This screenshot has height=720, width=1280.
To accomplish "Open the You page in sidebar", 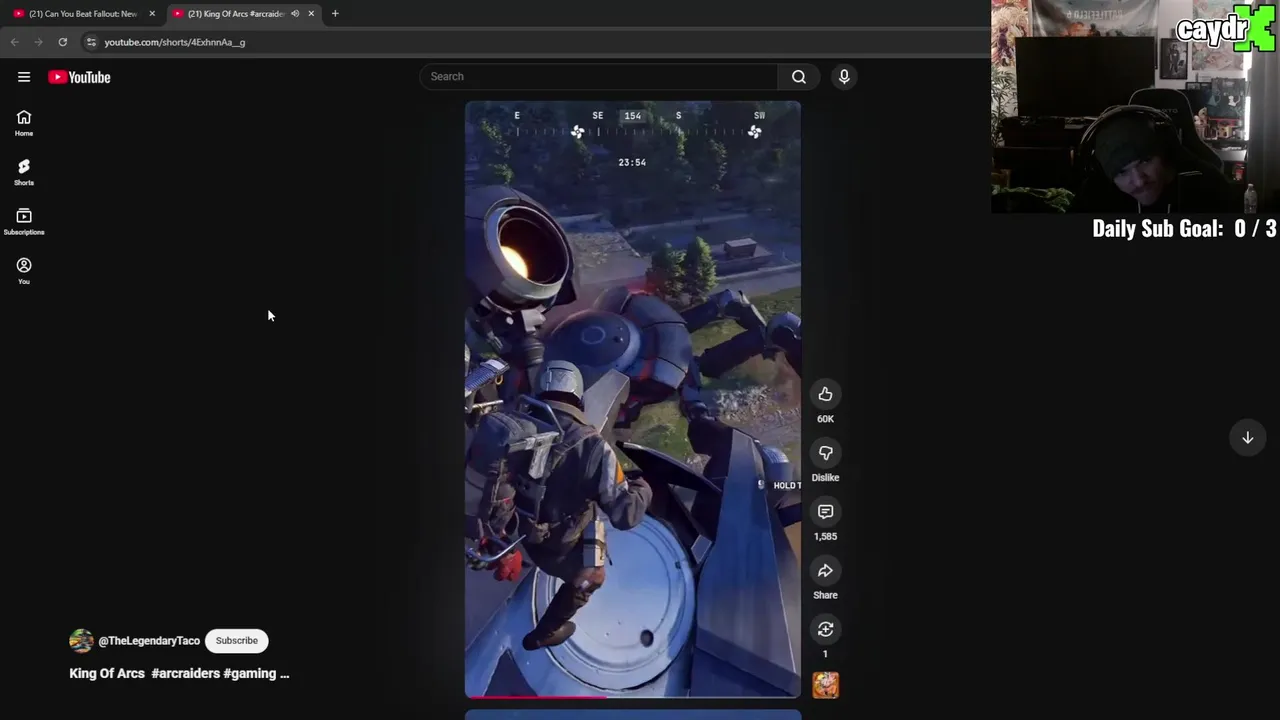I will (x=24, y=270).
